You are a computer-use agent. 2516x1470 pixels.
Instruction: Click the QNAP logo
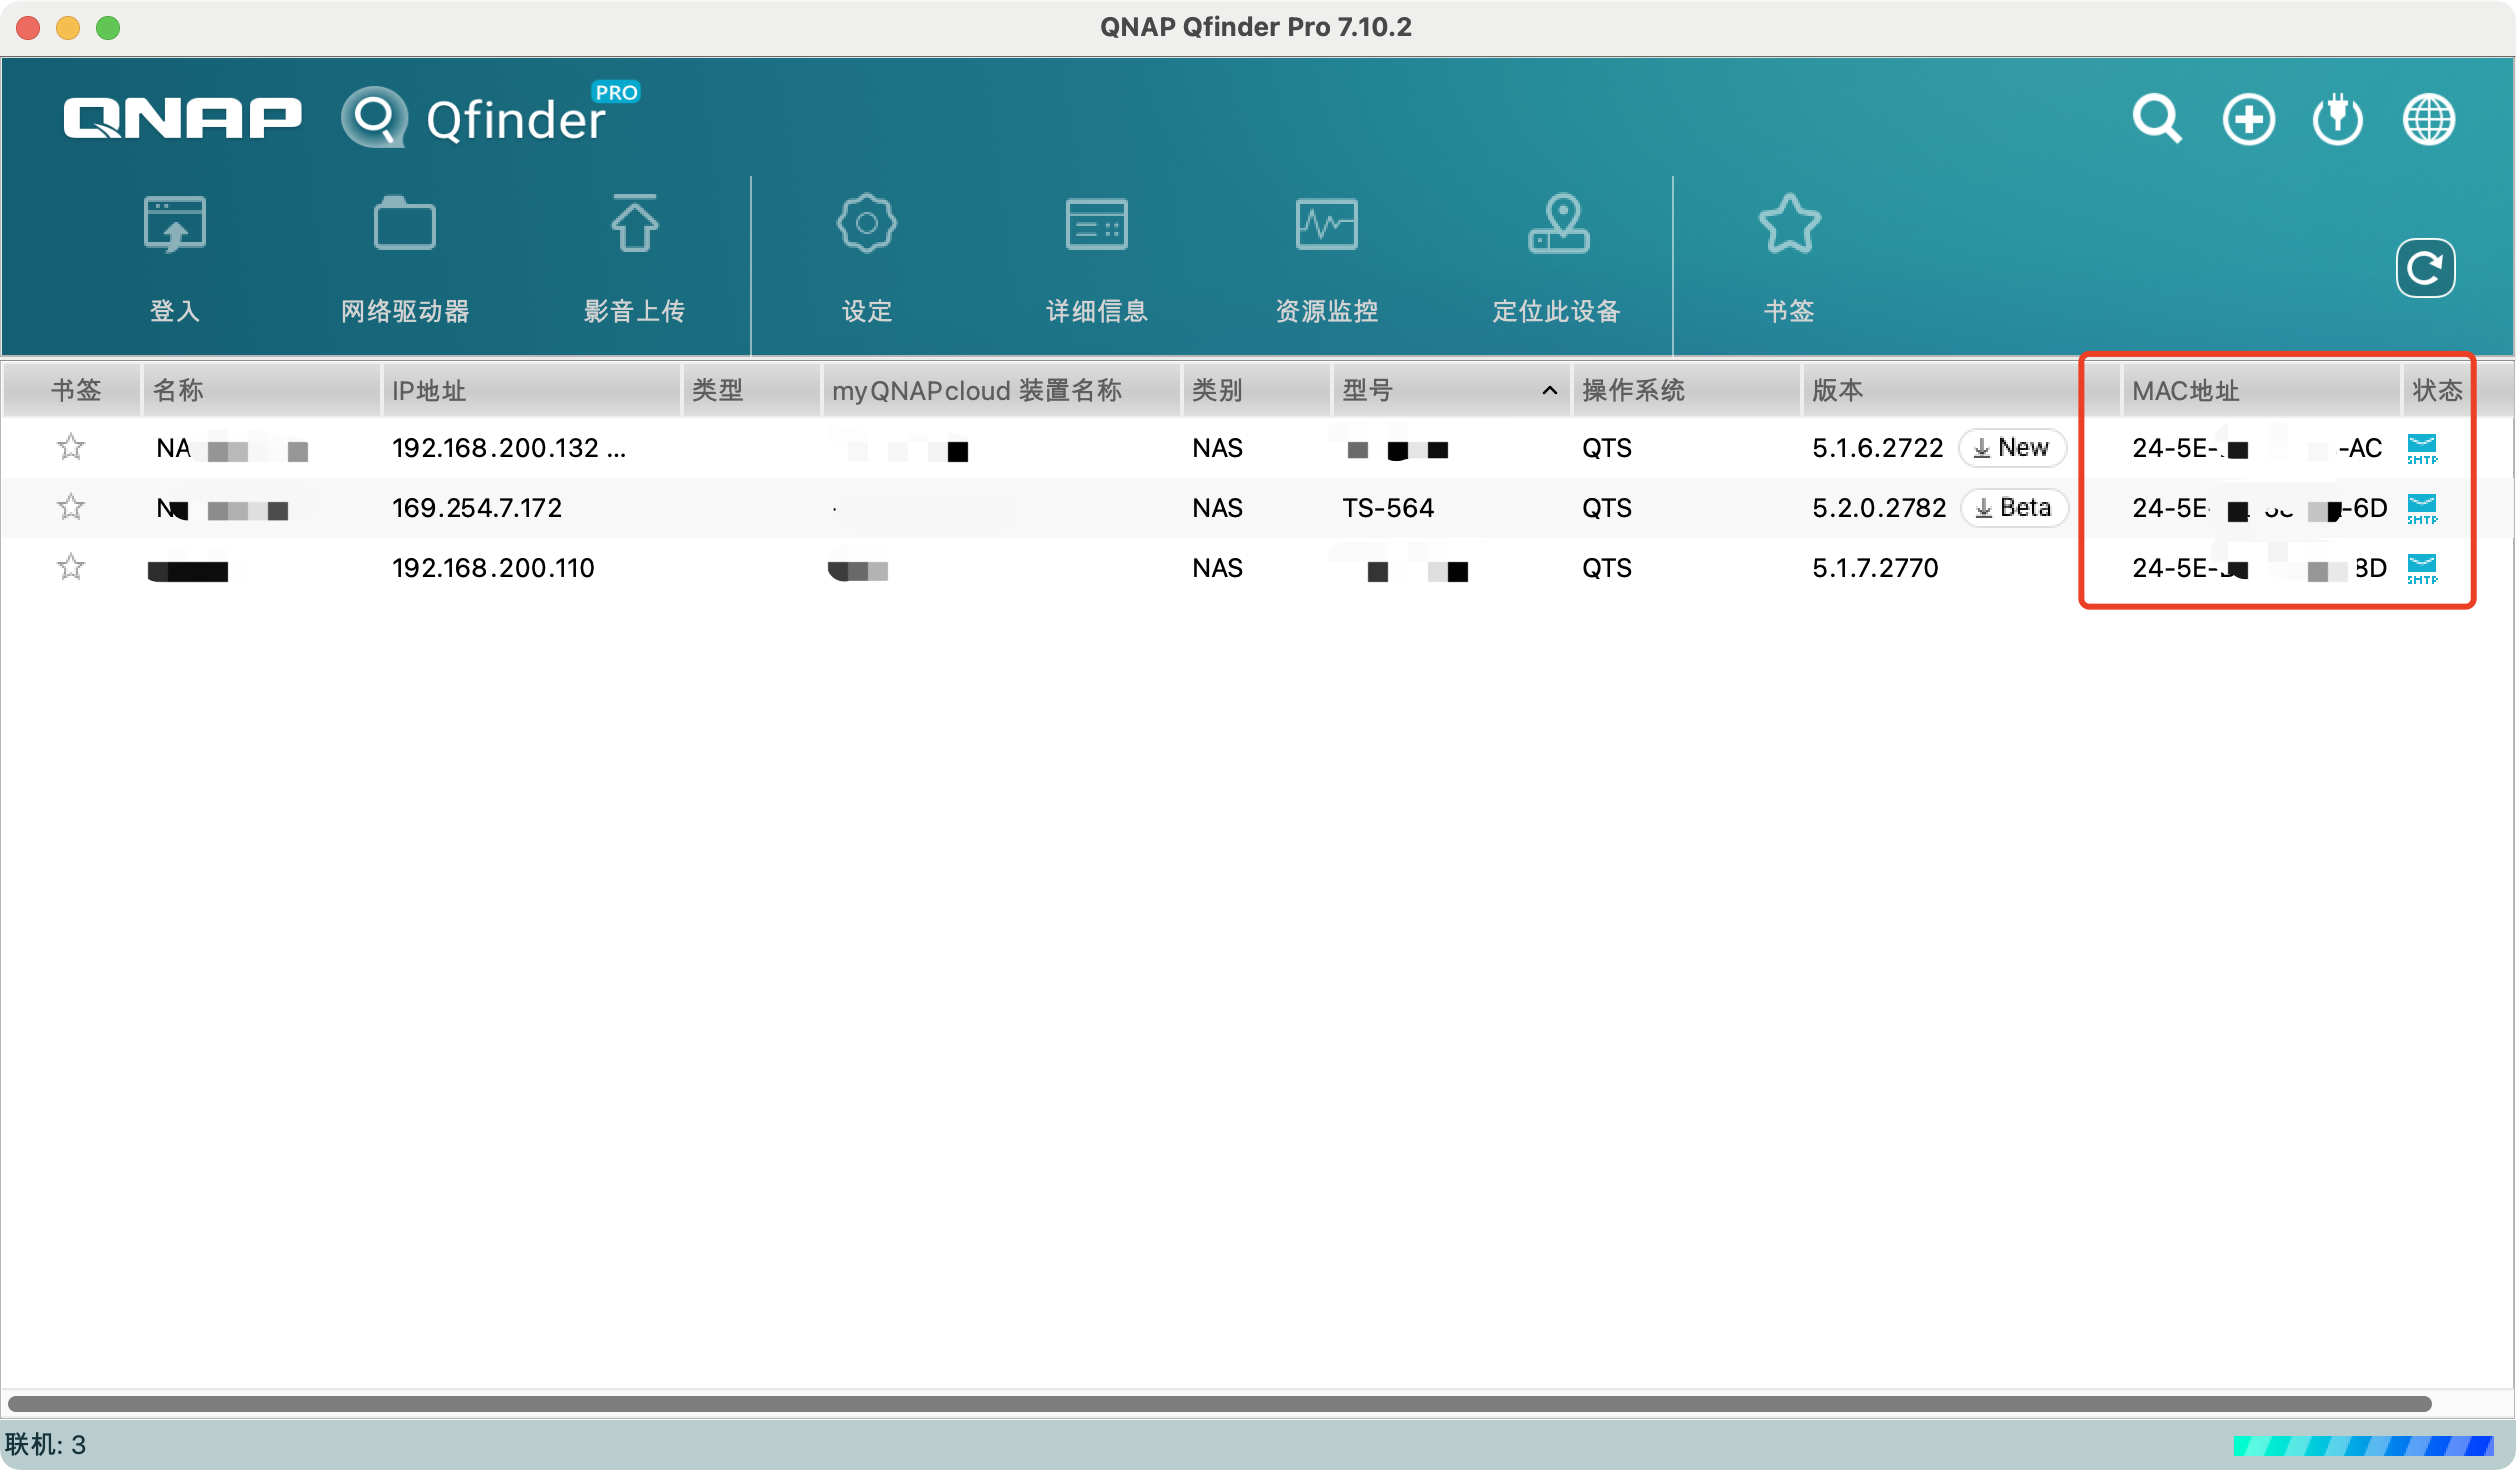pos(182,118)
